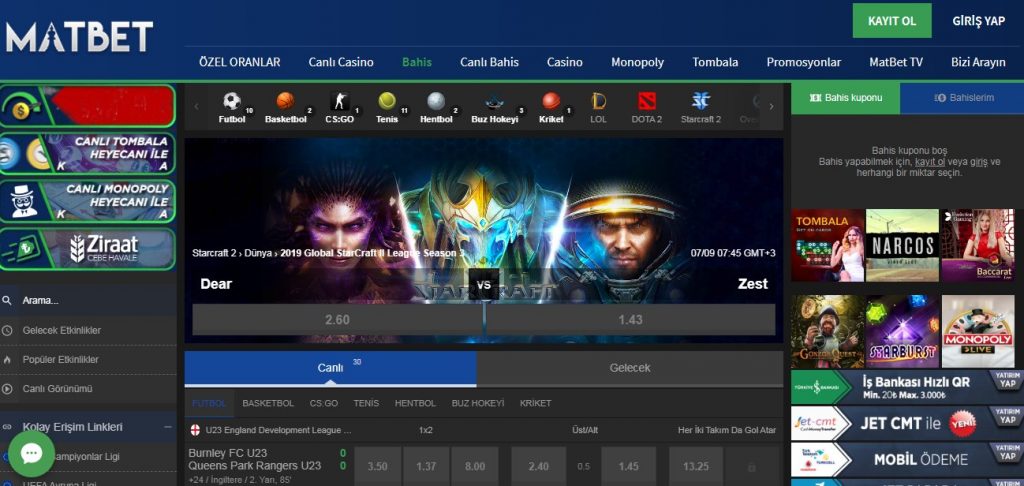The width and height of the screenshot is (1024, 486).
Task: Filter live events by BASKETBOL tab
Action: tap(268, 403)
